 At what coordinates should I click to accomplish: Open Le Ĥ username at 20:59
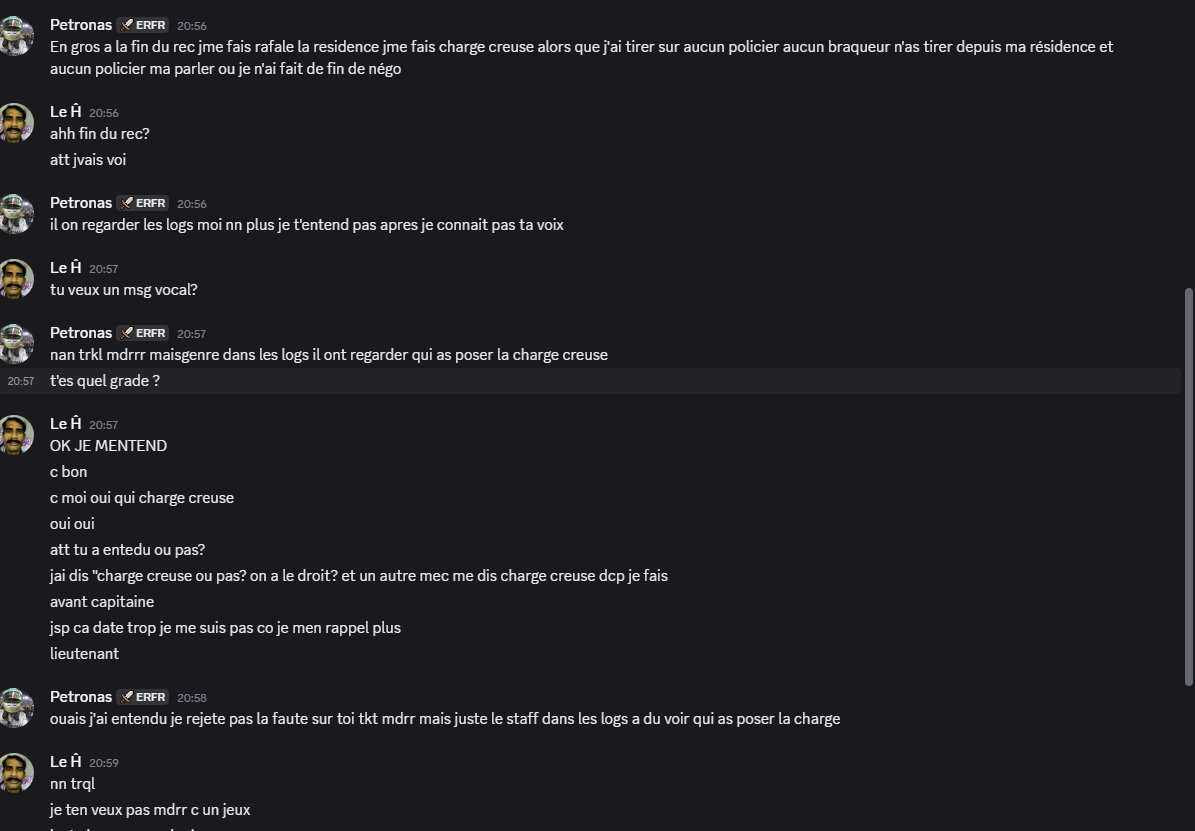coord(65,762)
